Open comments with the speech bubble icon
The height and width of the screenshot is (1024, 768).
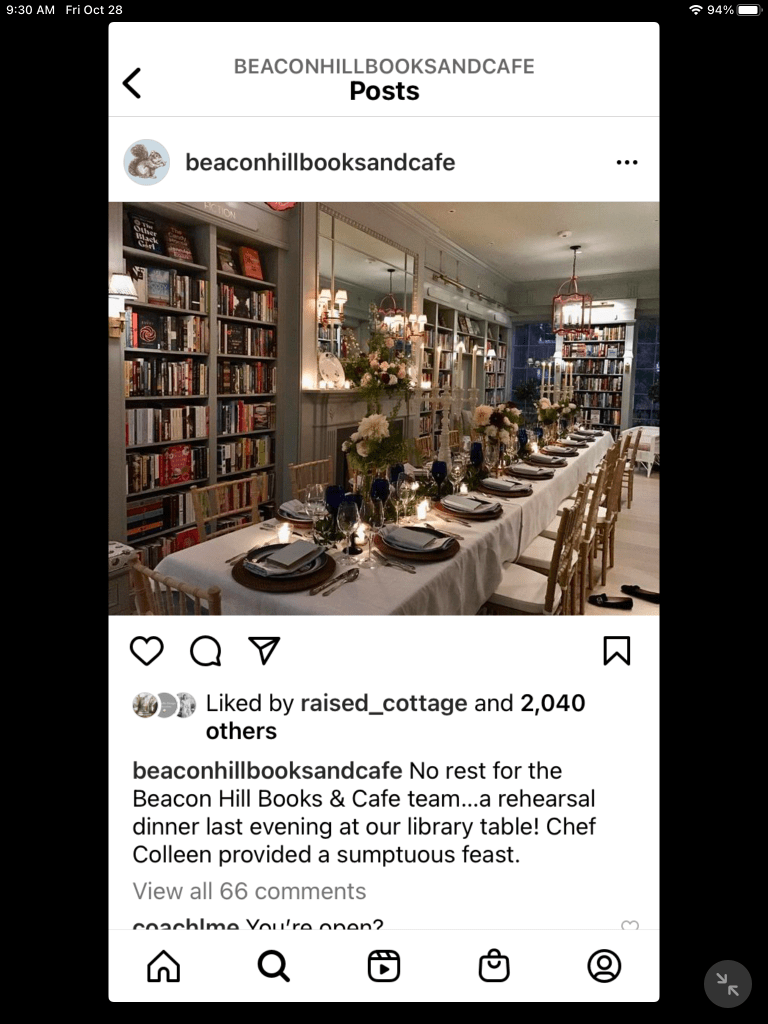(206, 650)
